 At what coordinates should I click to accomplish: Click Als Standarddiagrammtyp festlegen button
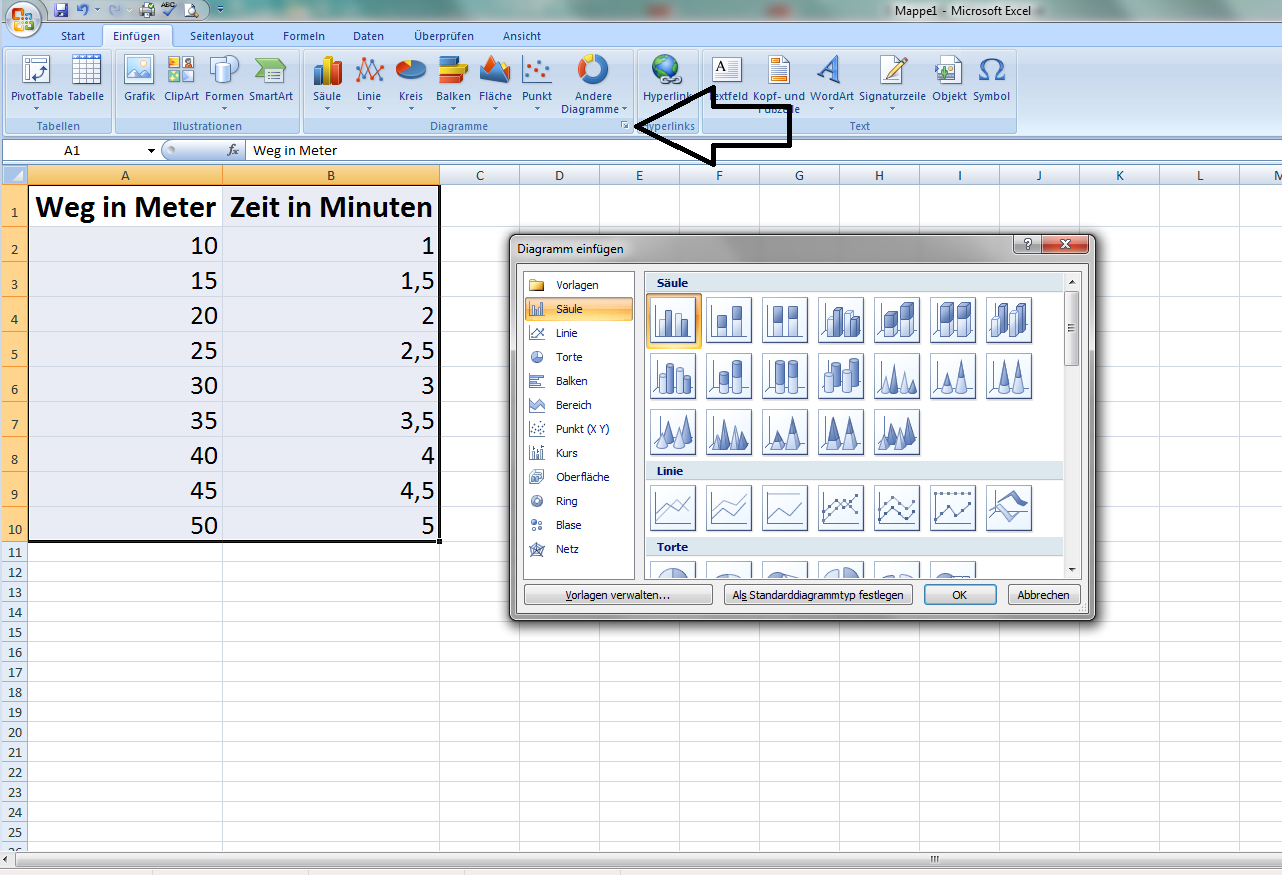click(817, 595)
